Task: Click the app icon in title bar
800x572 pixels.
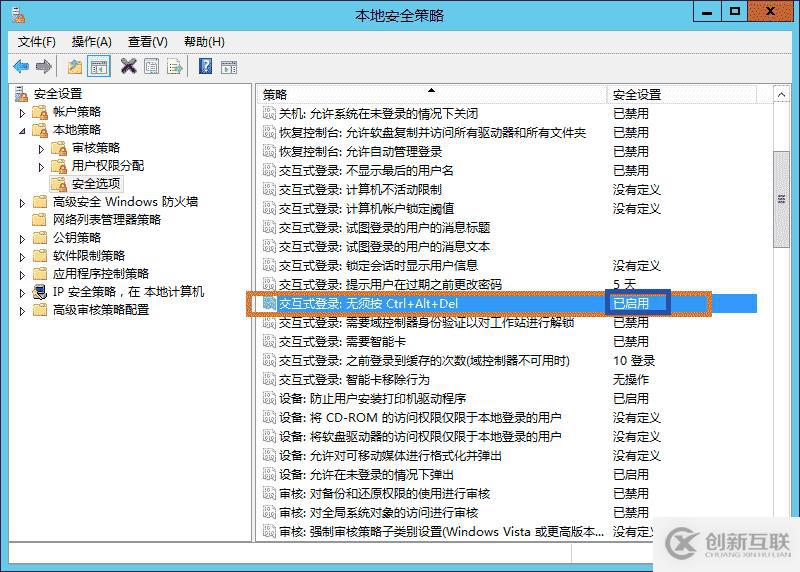Action: 18,15
